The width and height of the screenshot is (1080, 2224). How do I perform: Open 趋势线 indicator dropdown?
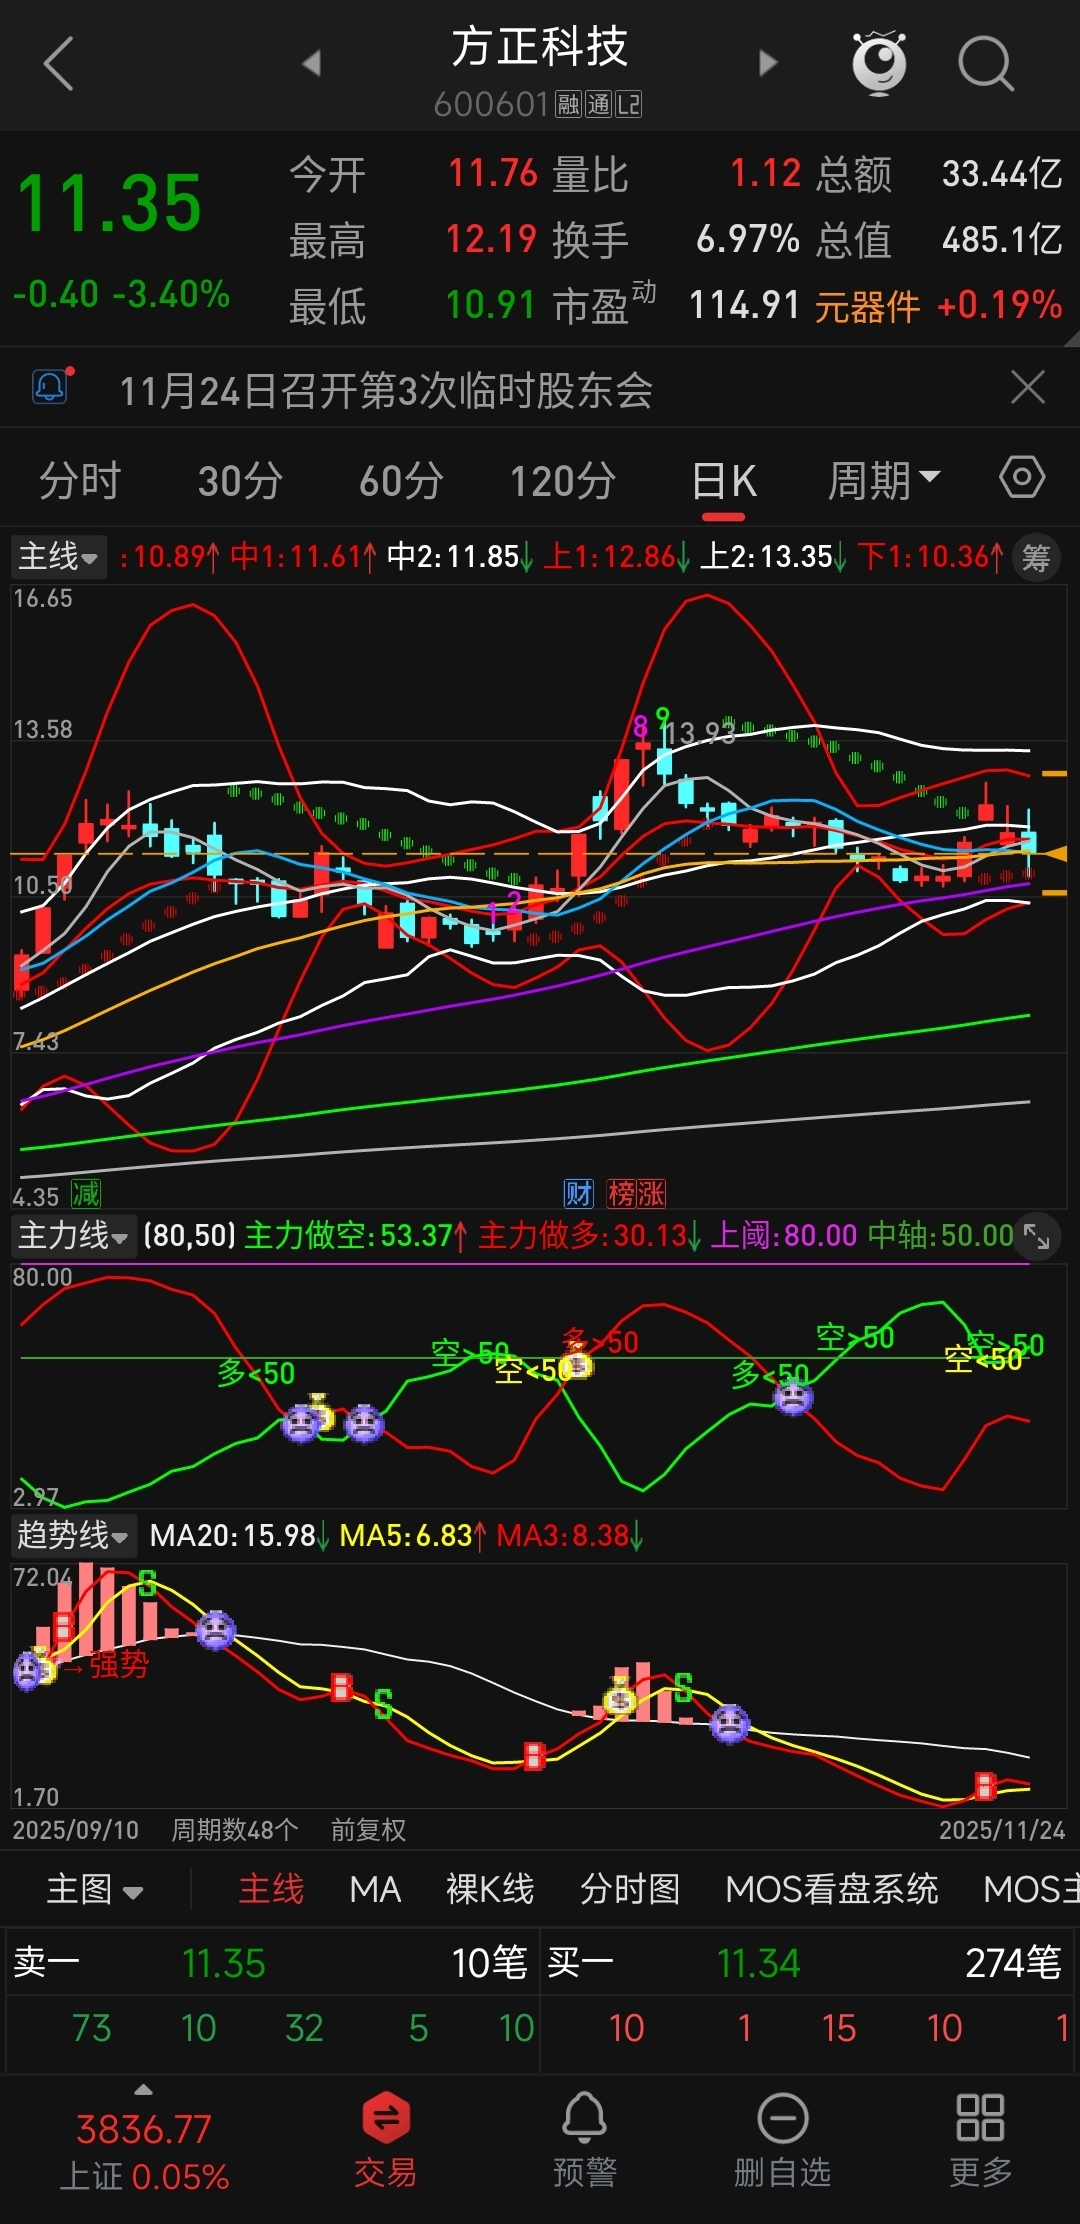[73, 1535]
